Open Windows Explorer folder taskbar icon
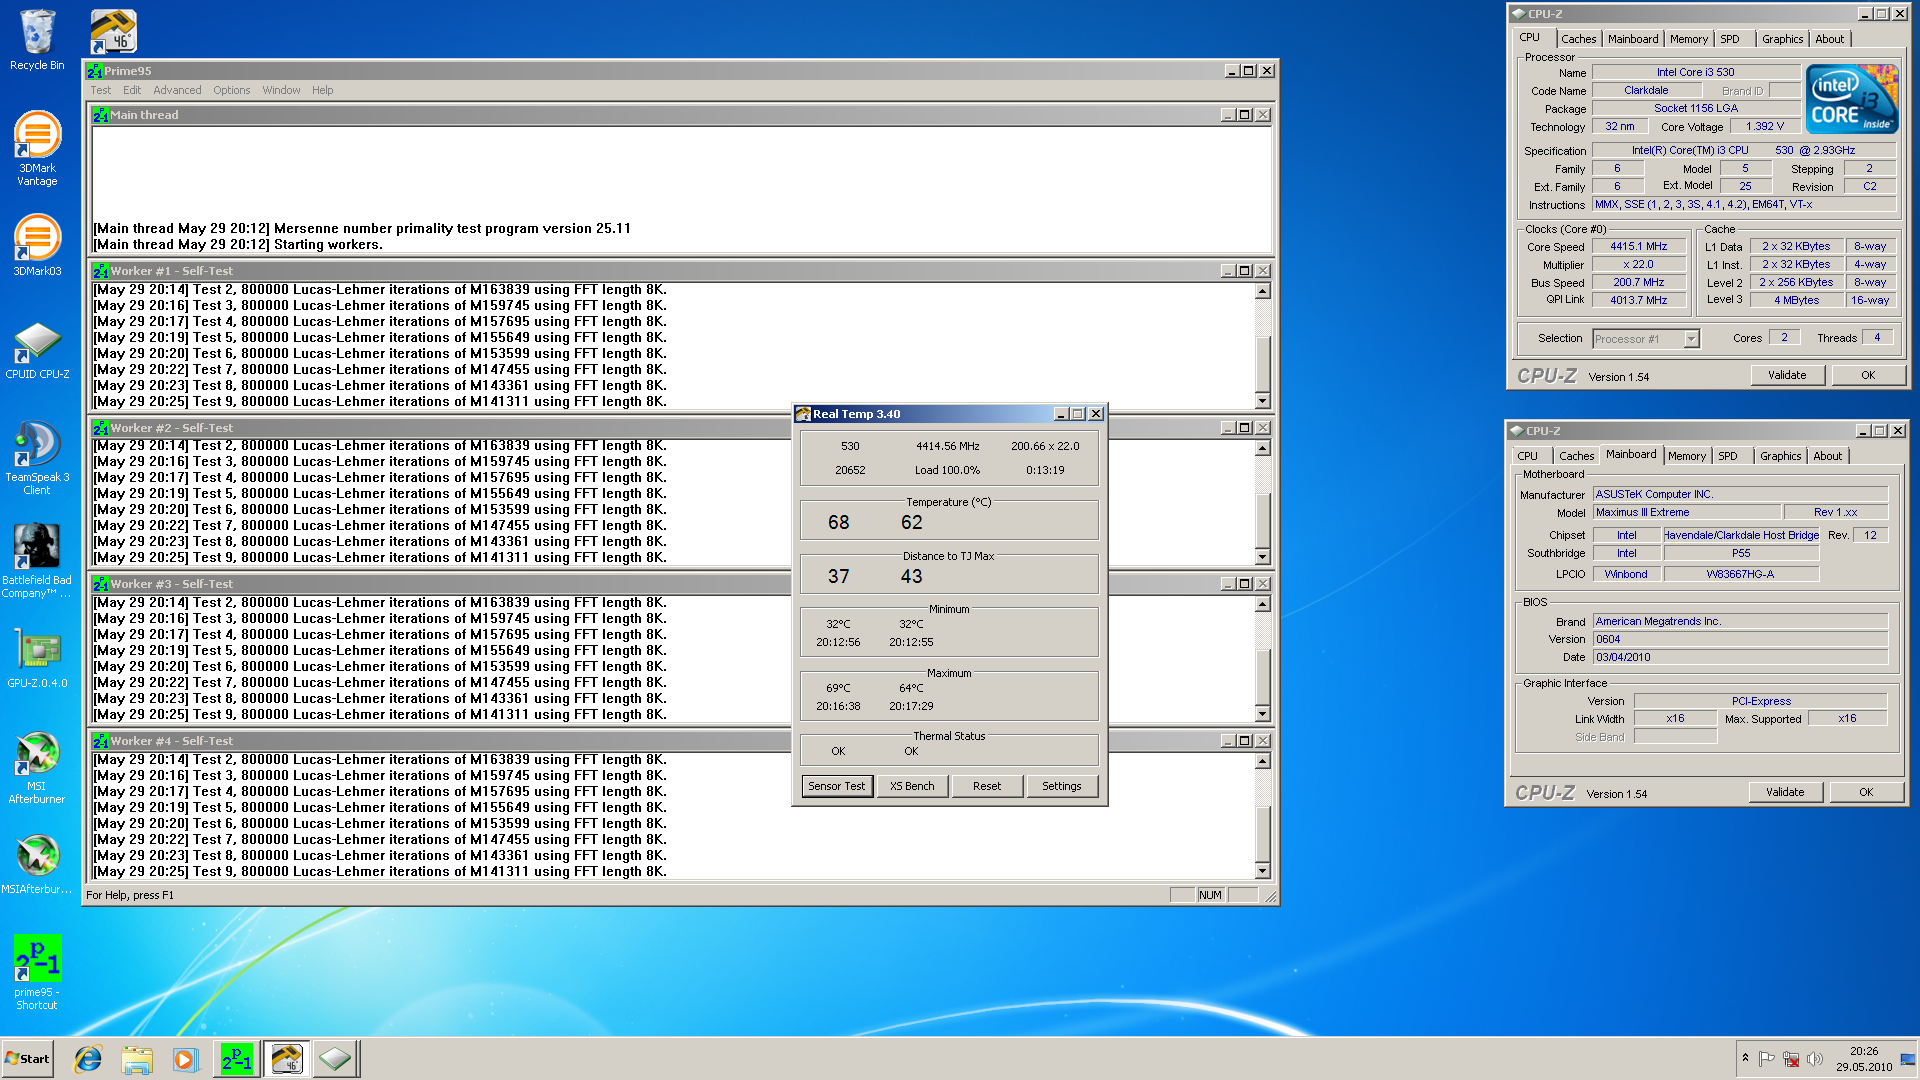 click(x=137, y=1059)
